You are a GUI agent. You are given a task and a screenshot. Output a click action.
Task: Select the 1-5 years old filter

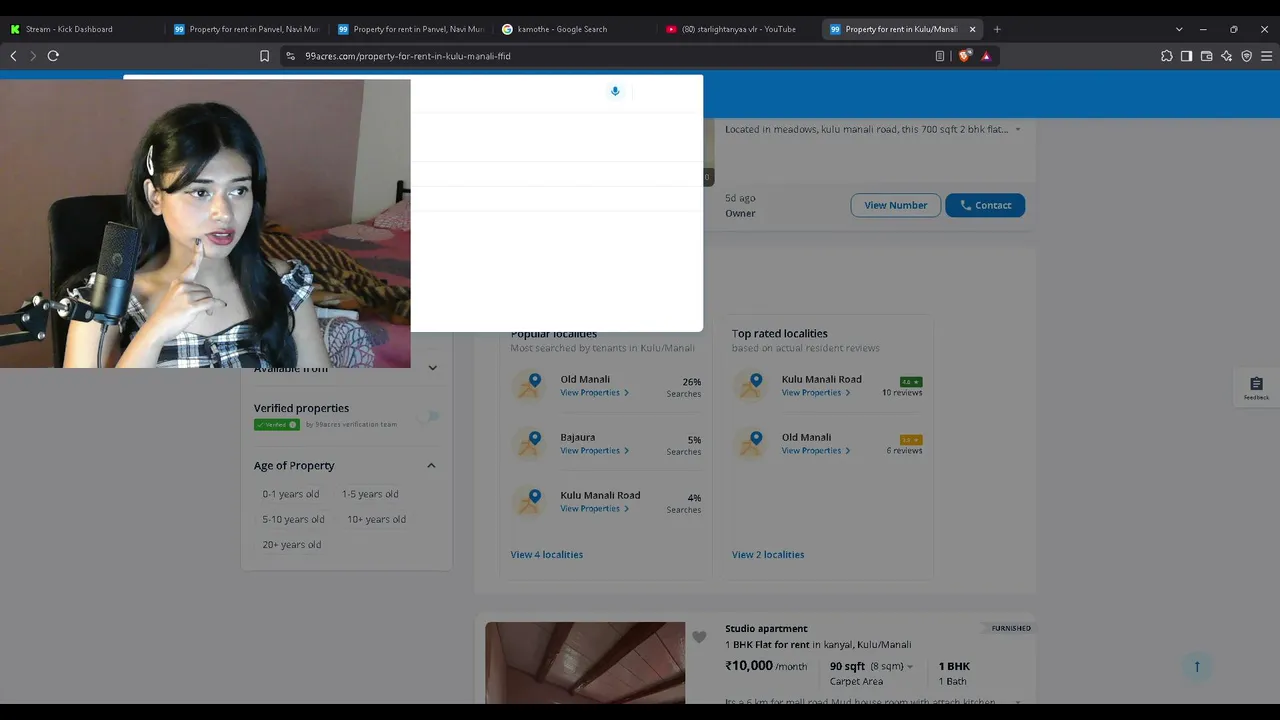[370, 494]
